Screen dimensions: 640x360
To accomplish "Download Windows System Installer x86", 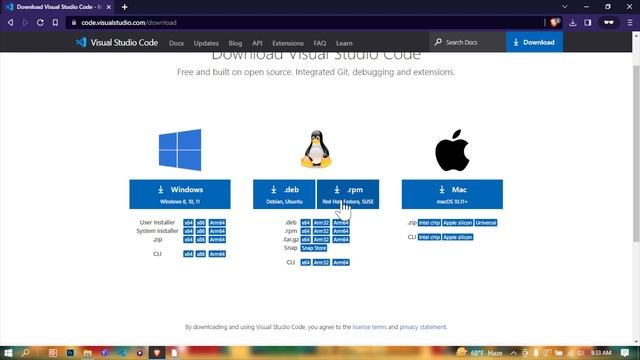I will [200, 231].
